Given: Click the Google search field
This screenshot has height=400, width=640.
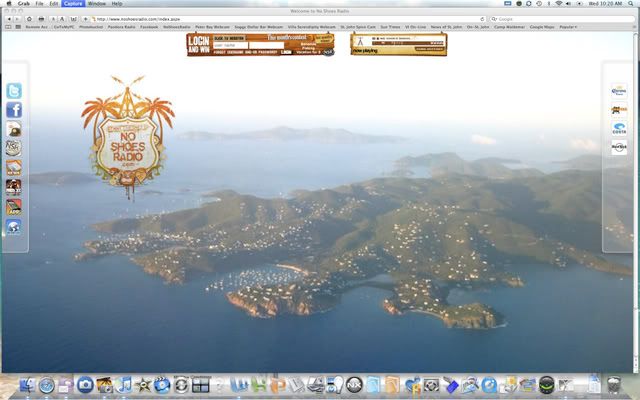Looking at the screenshot, I should point(560,18).
